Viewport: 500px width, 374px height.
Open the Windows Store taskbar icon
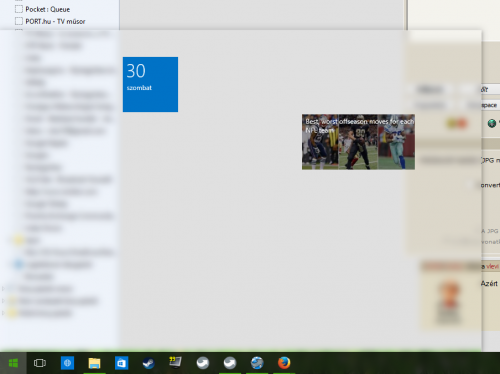coord(121,363)
